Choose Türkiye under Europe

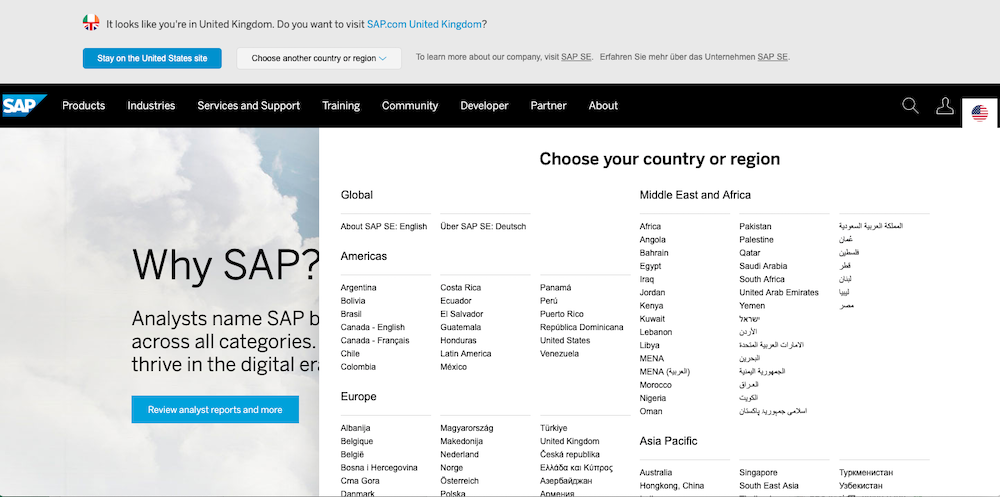point(554,428)
